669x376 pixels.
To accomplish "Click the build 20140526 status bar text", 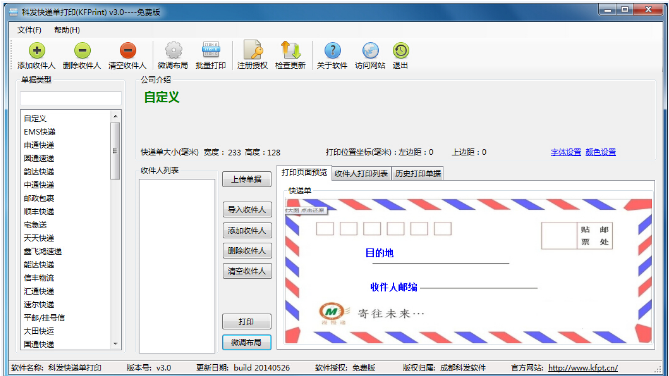I will coord(262,367).
